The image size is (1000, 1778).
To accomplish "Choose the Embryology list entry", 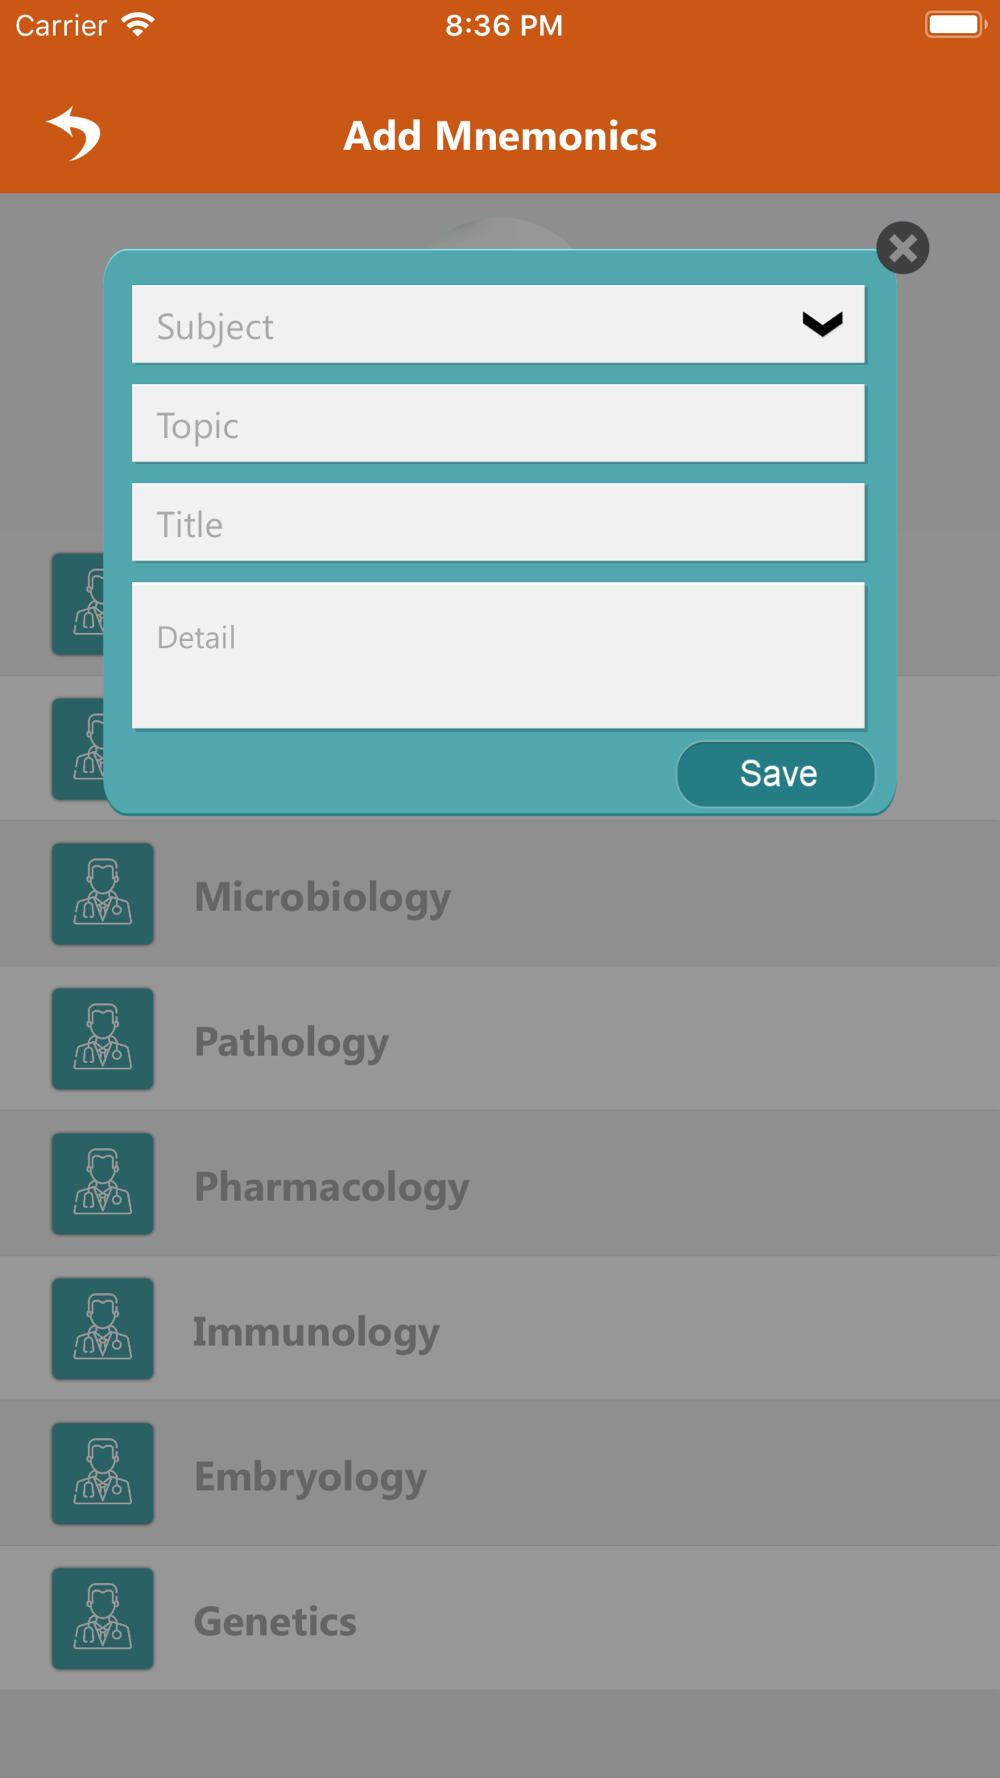I will coord(500,1474).
